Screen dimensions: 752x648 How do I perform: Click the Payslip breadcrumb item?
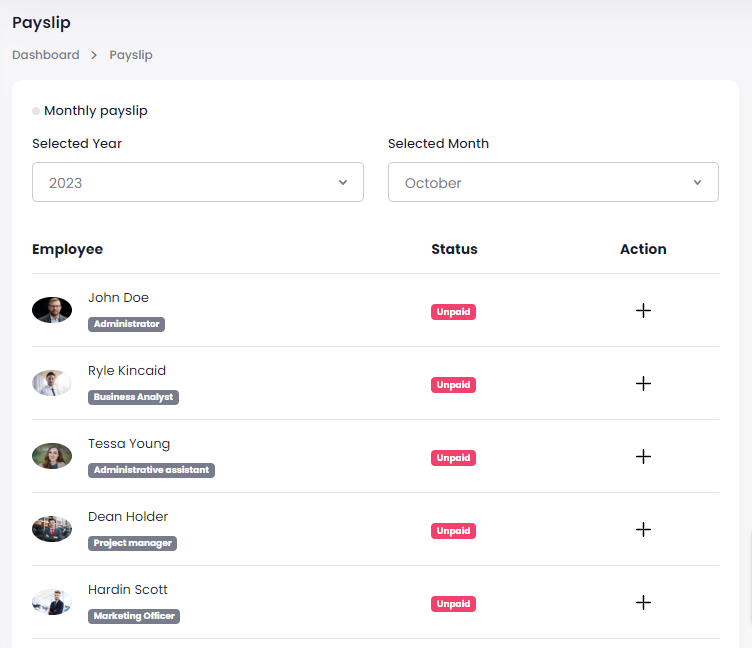coord(131,55)
